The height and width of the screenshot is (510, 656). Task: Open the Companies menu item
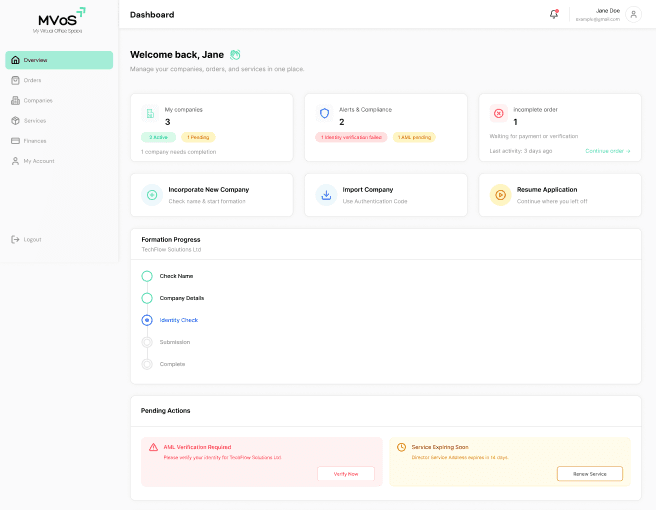point(59,100)
